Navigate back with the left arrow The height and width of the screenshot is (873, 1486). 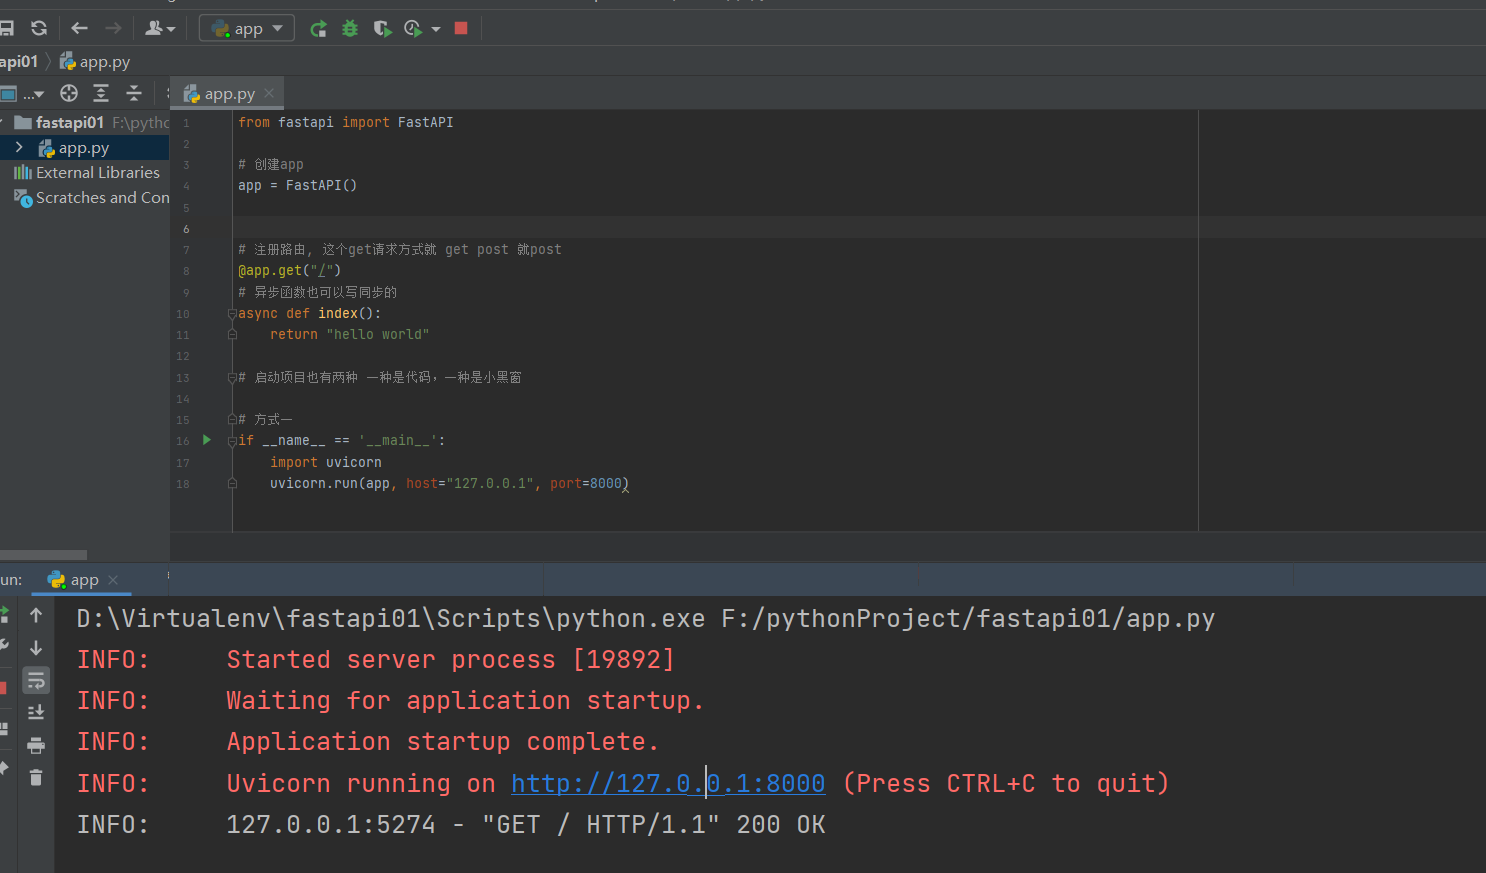tap(80, 28)
